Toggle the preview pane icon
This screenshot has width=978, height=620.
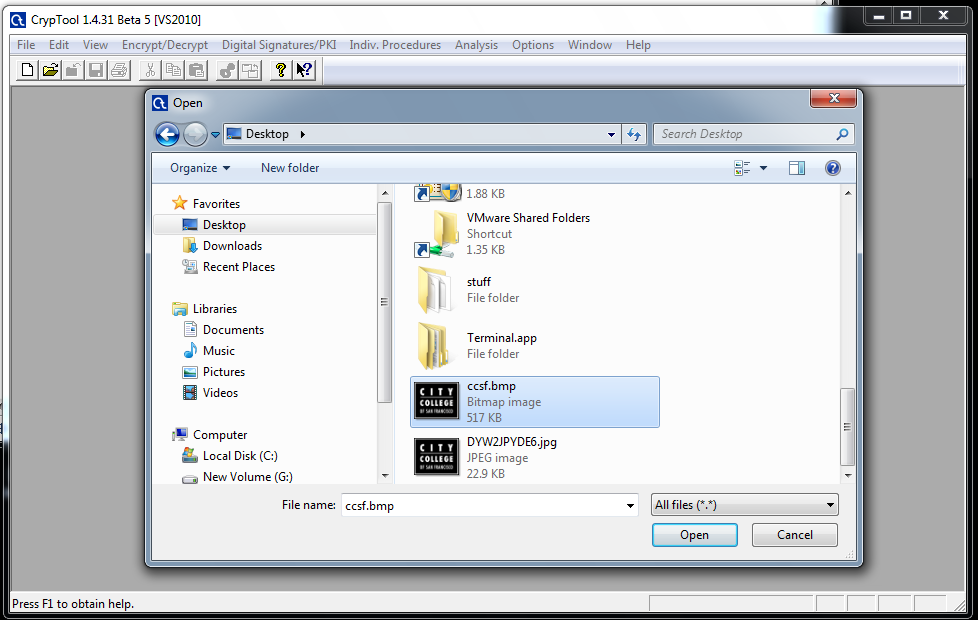(x=796, y=168)
